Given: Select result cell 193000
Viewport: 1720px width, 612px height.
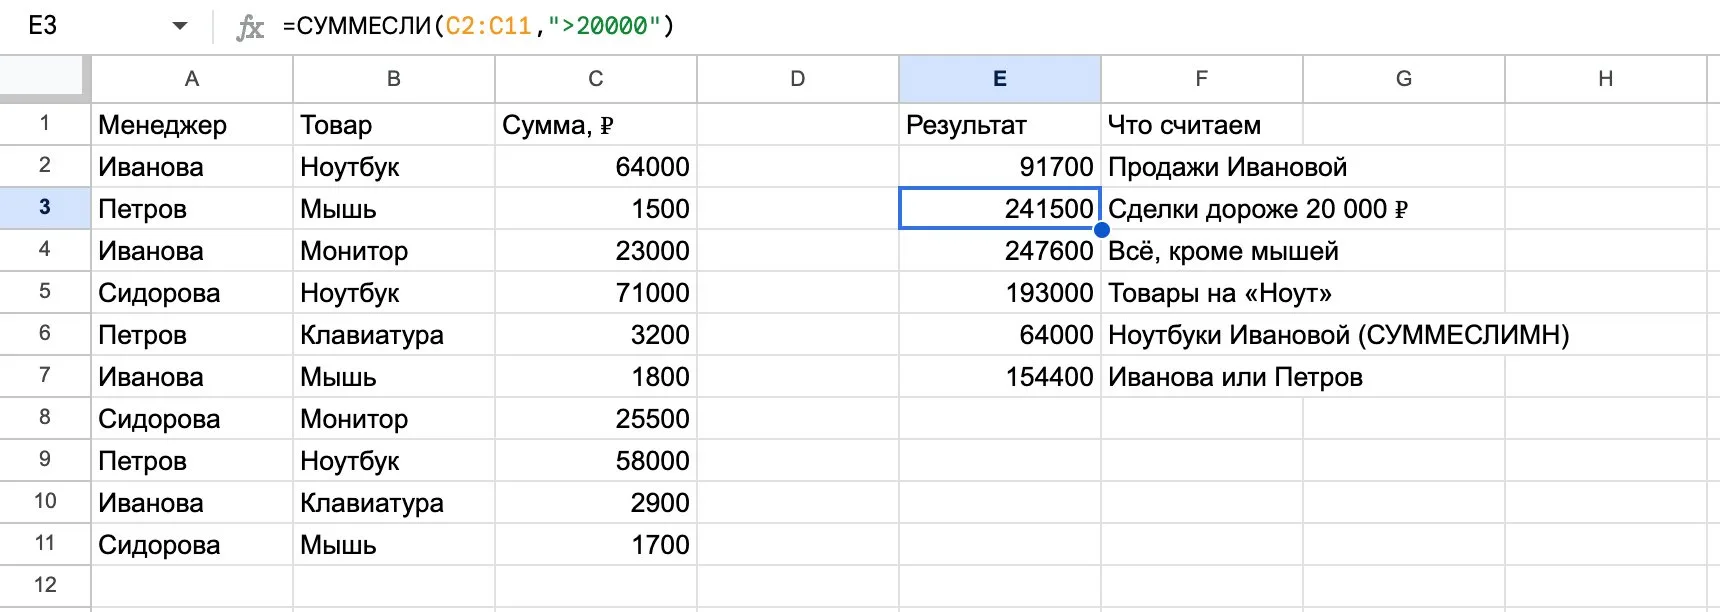Looking at the screenshot, I should 1000,293.
